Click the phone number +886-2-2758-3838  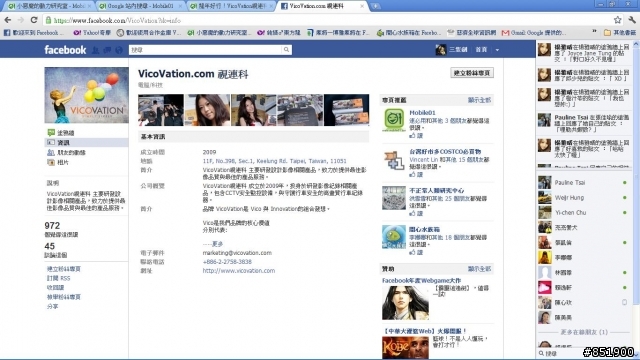(227, 262)
